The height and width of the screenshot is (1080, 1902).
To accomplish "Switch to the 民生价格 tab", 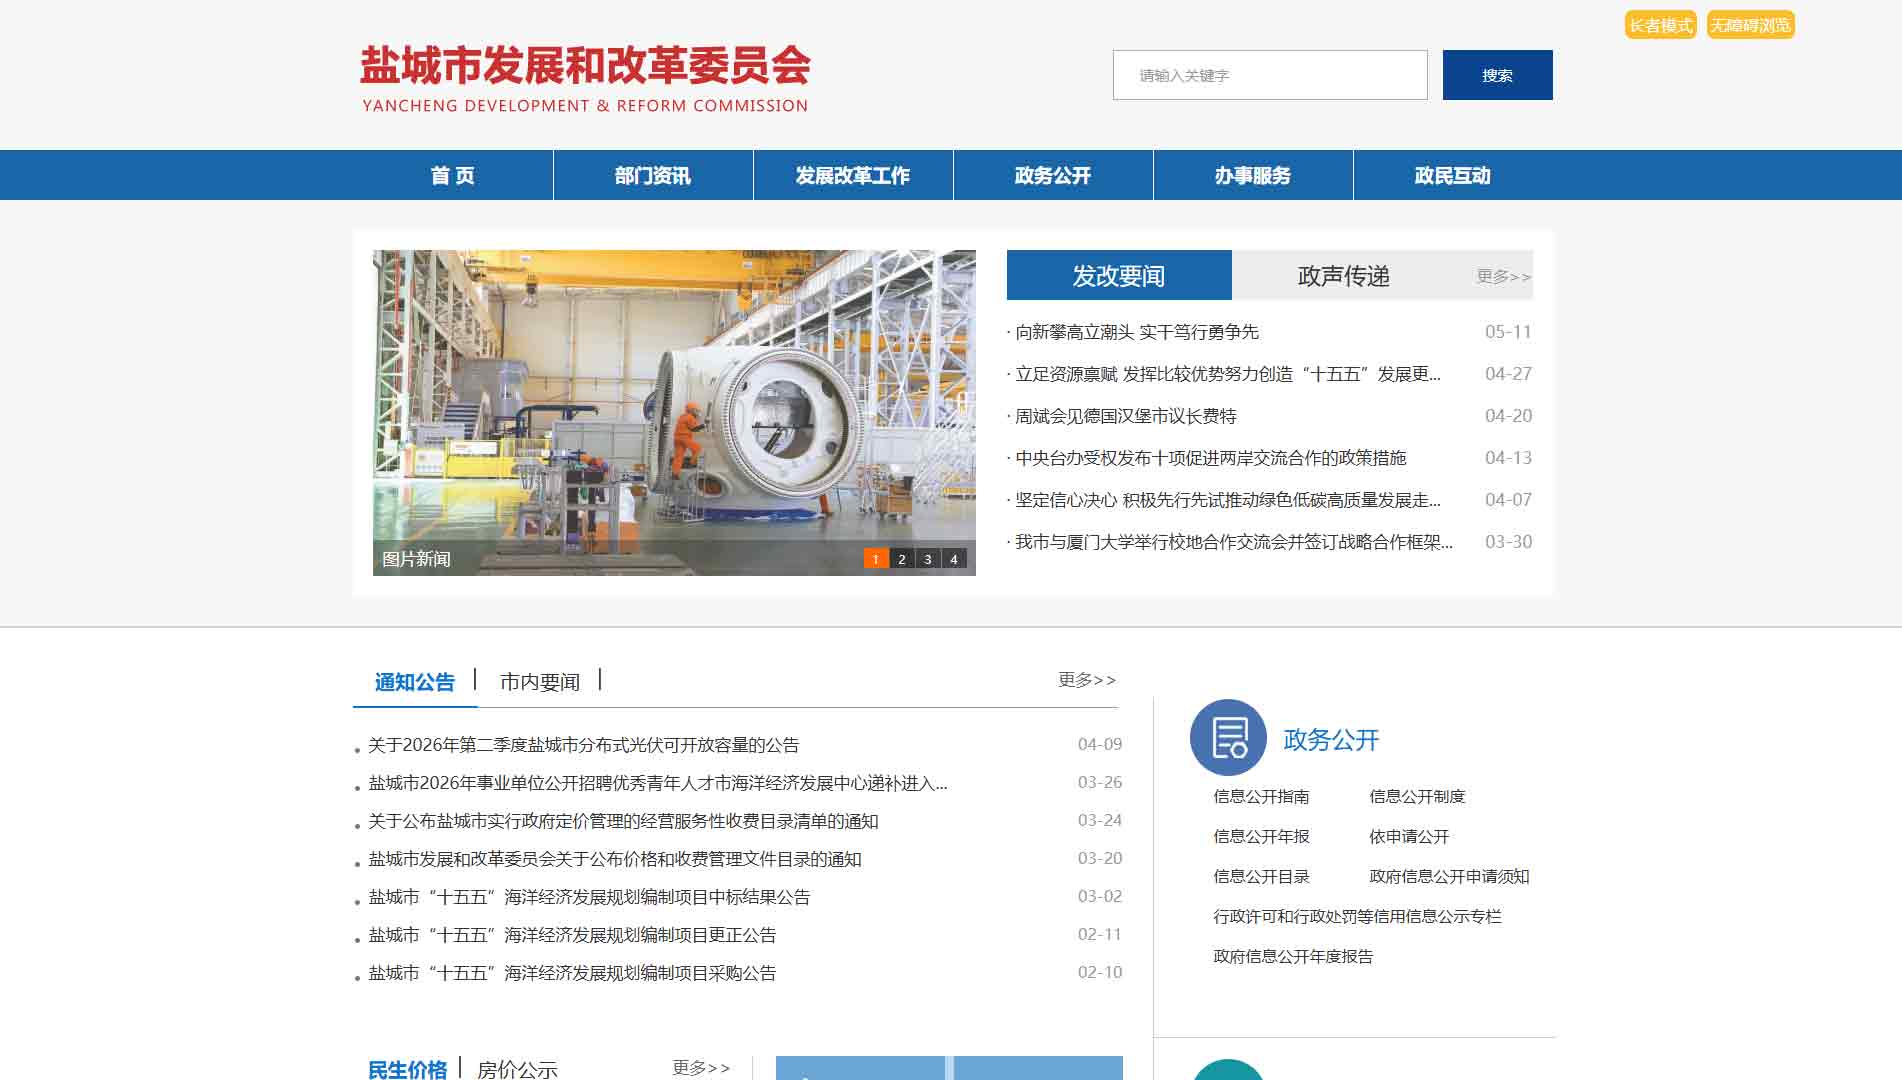I will (x=408, y=1069).
